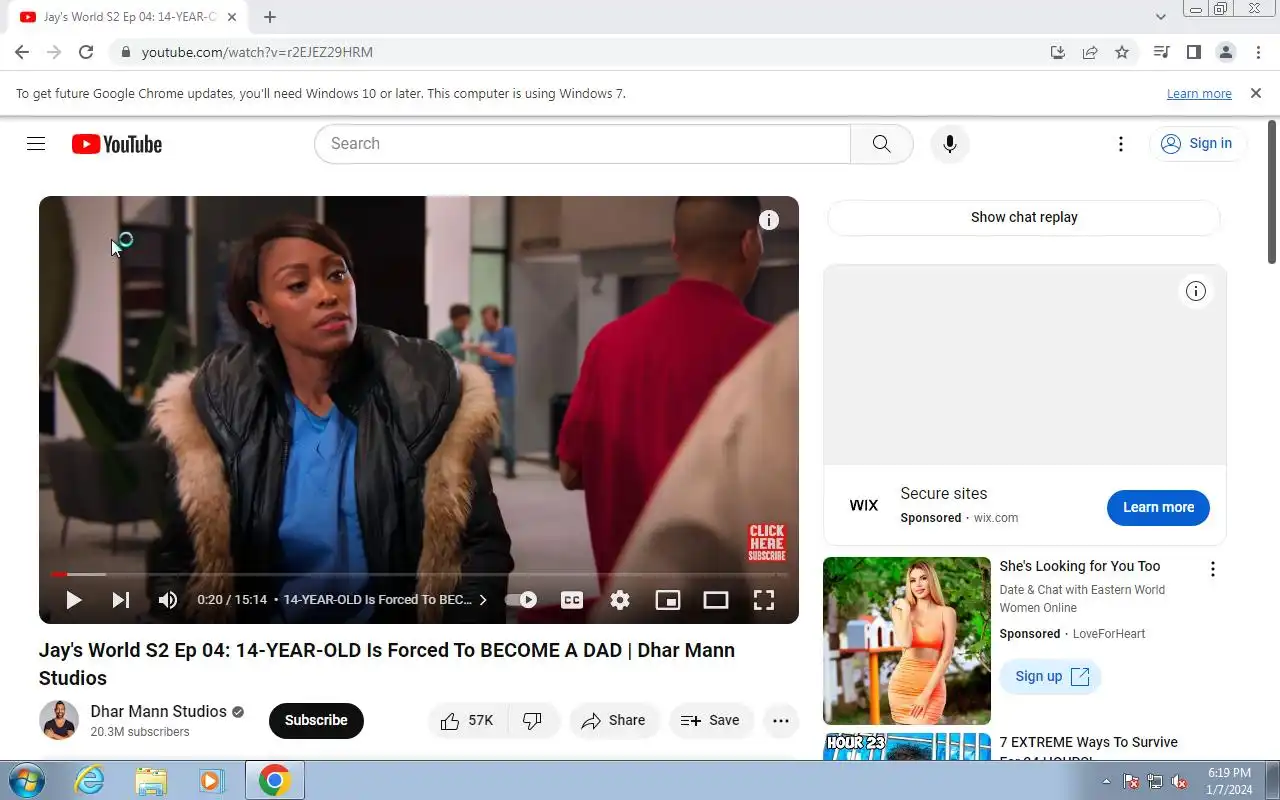Screen dimensions: 1280x800
Task: Open more actions ellipsis below video
Action: [781, 720]
